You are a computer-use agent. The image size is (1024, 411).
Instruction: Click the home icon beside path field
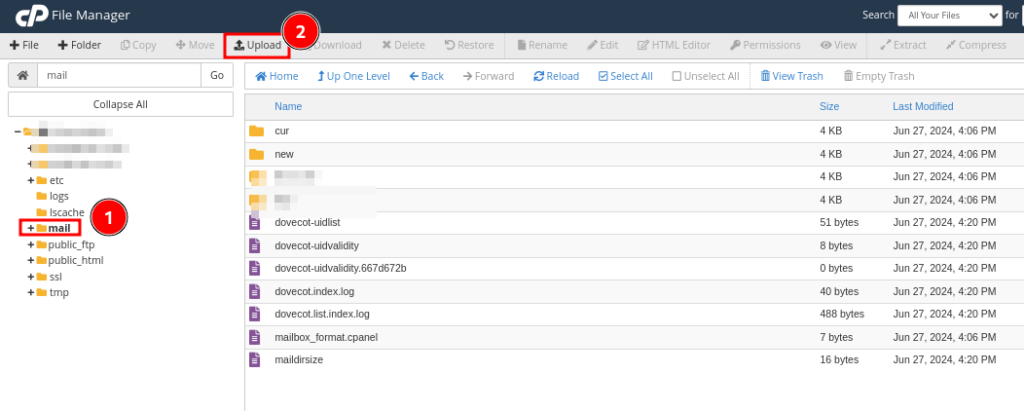(23, 75)
